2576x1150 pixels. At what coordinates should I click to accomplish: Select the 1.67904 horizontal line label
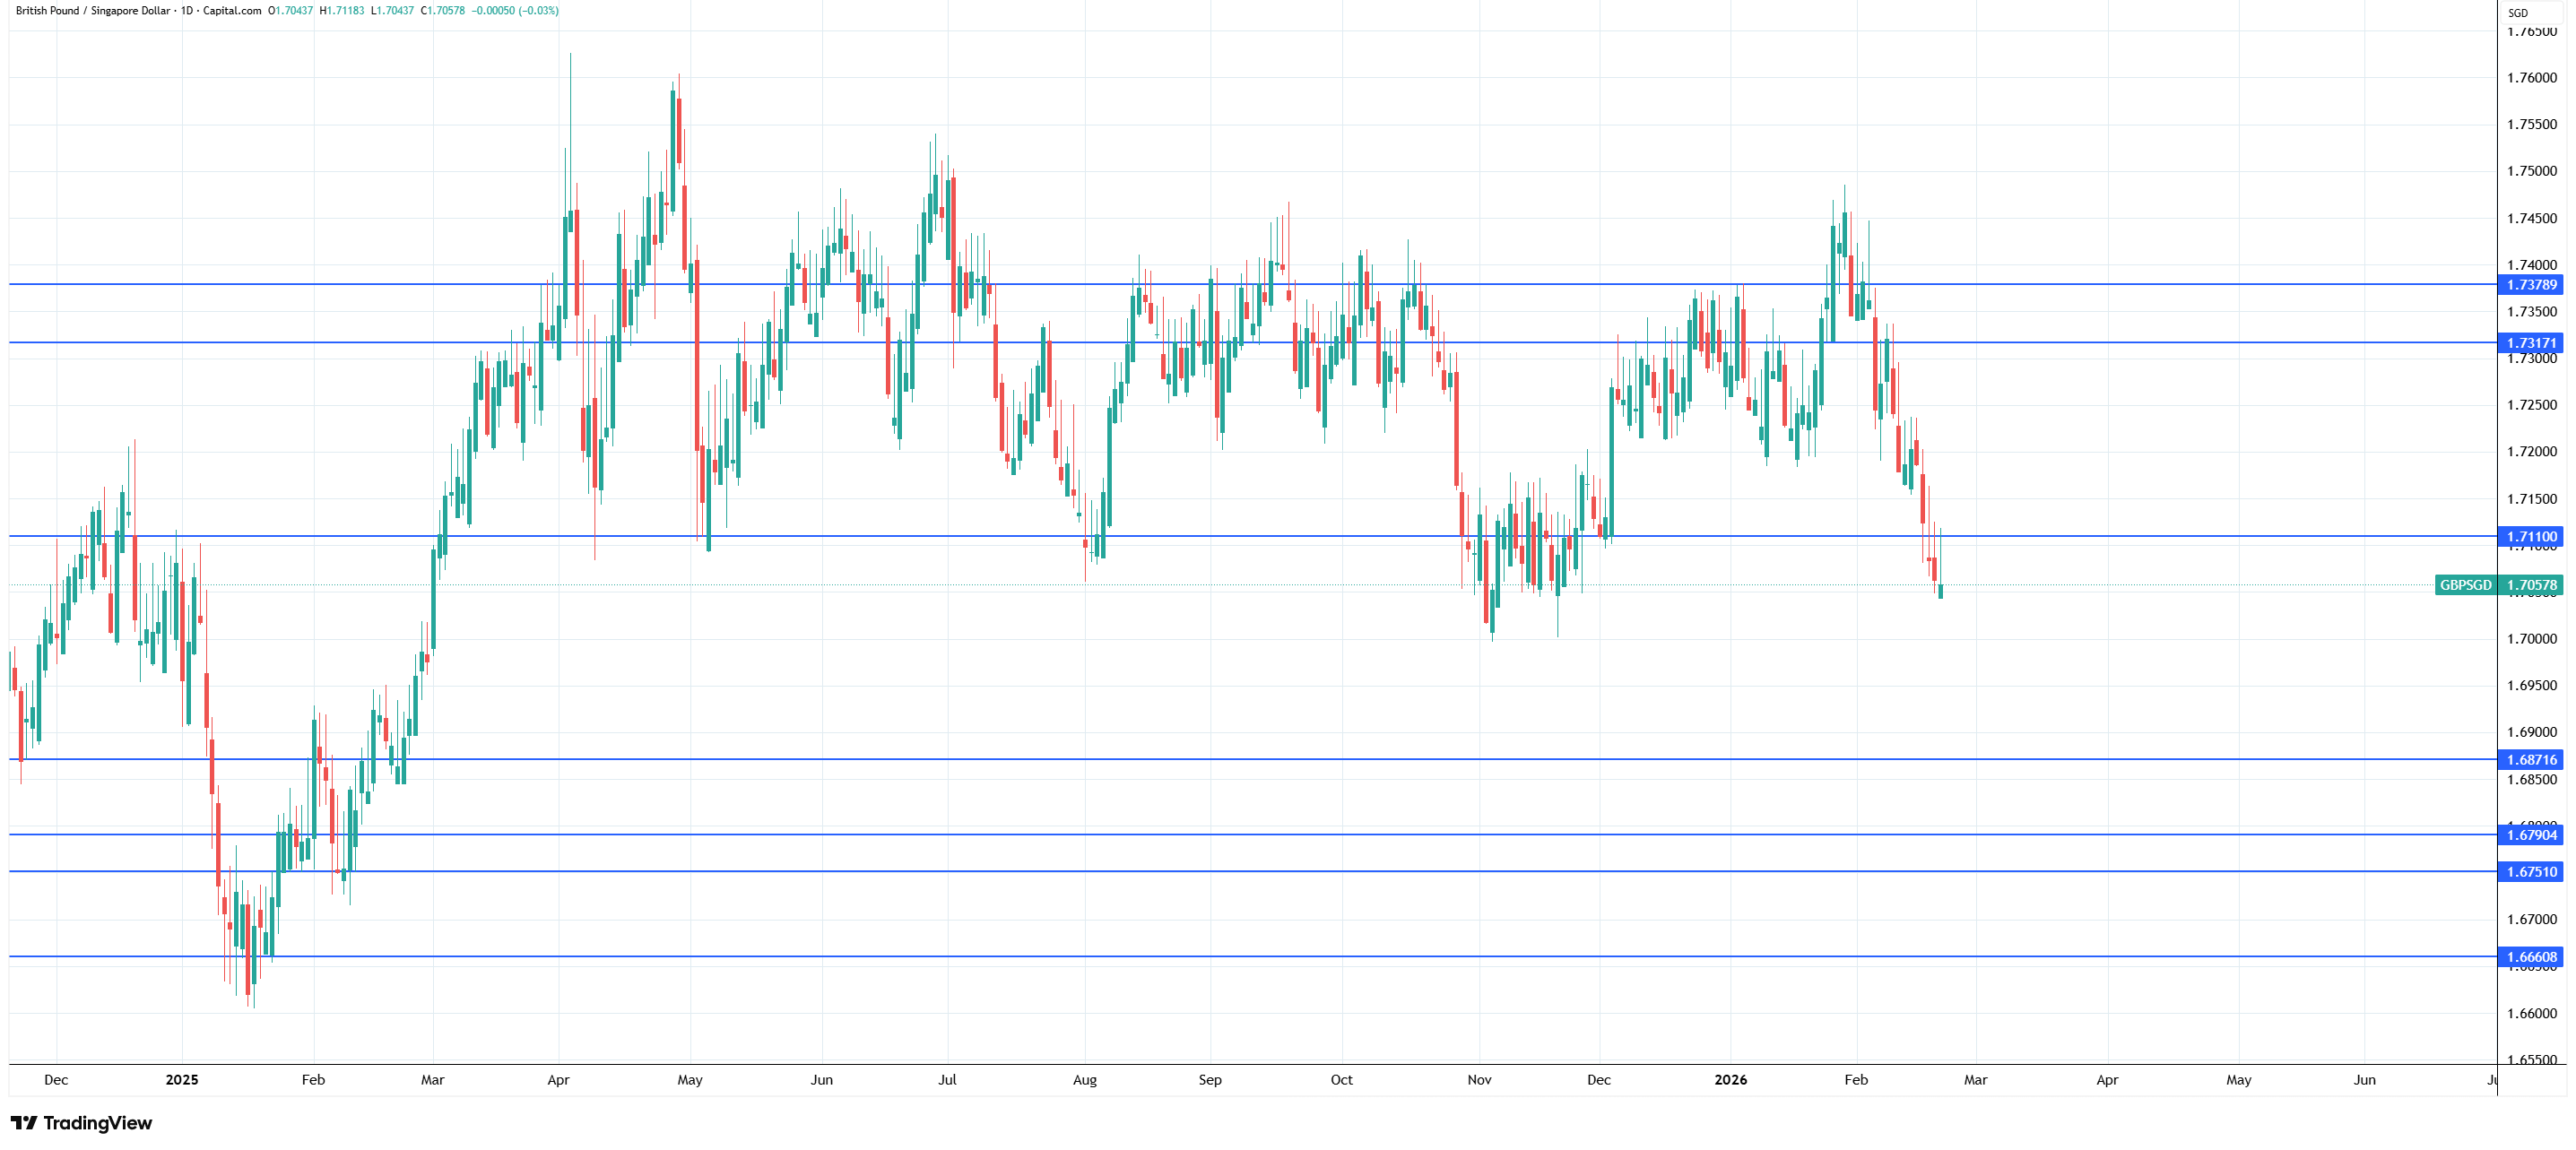pyautogui.click(x=2530, y=835)
